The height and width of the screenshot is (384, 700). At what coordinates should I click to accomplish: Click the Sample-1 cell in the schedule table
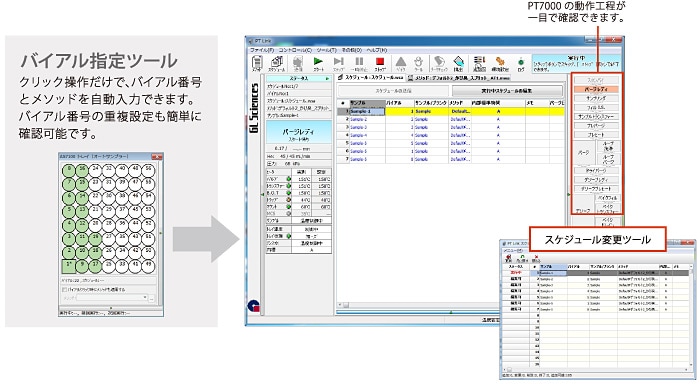coord(366,111)
